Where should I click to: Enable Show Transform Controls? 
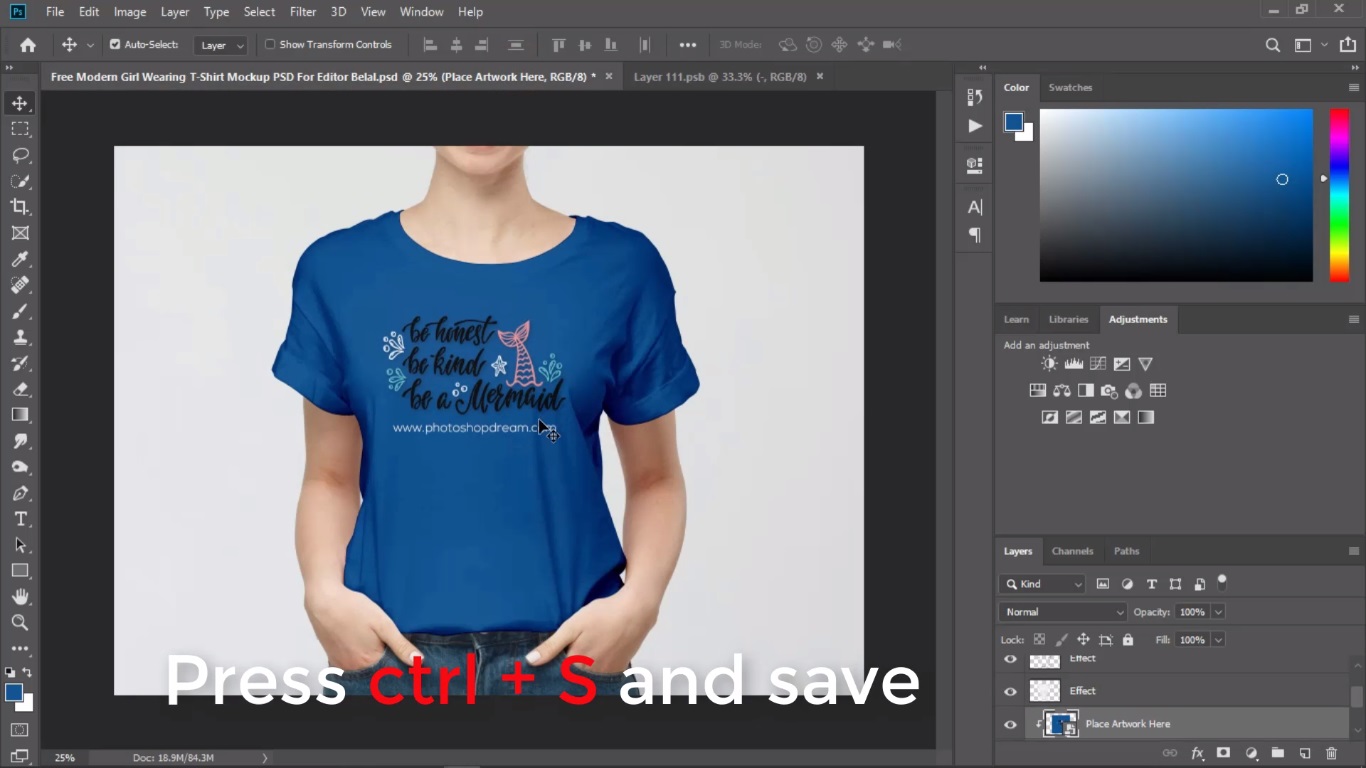click(270, 44)
